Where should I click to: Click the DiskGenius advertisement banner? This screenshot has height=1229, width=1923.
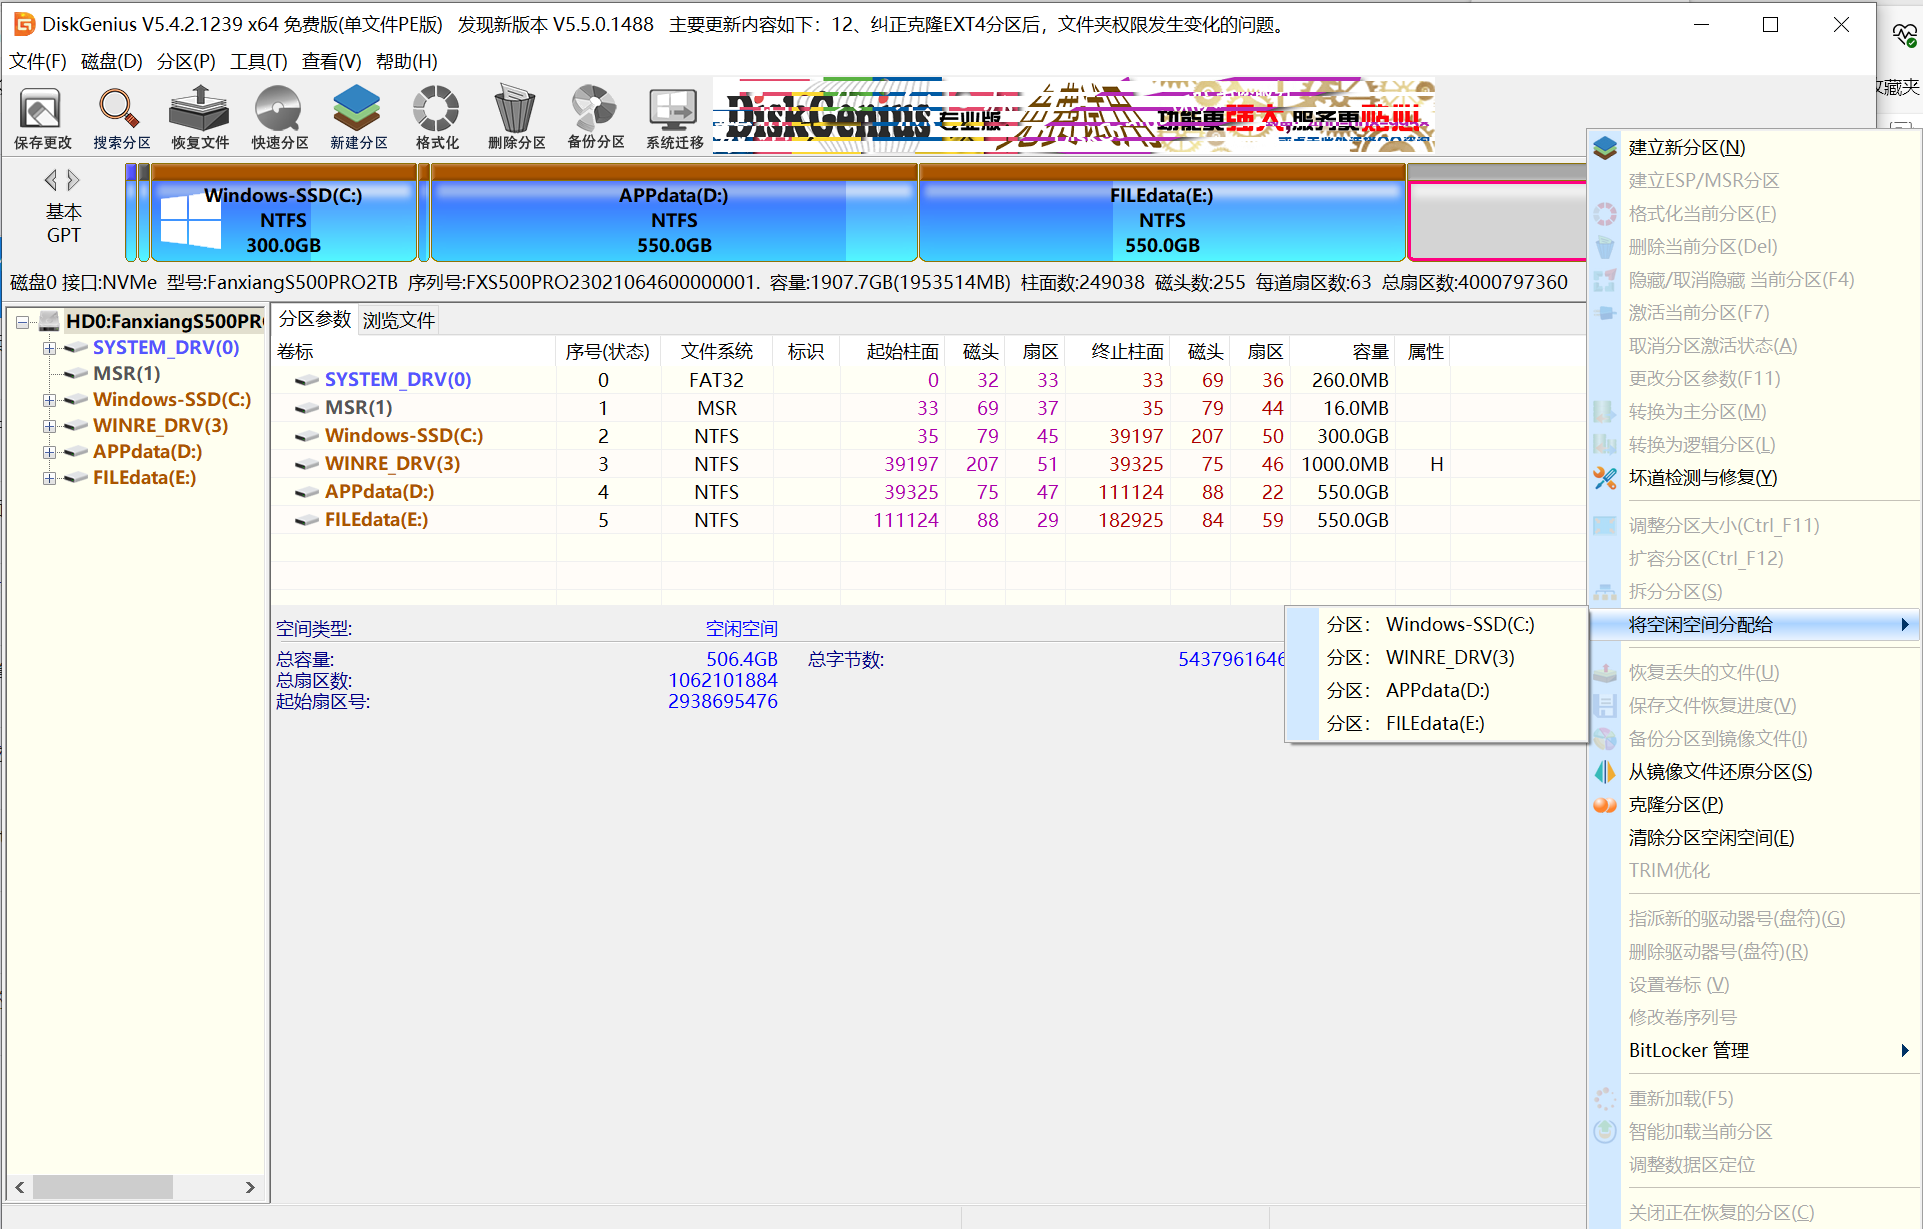[x=1074, y=115]
